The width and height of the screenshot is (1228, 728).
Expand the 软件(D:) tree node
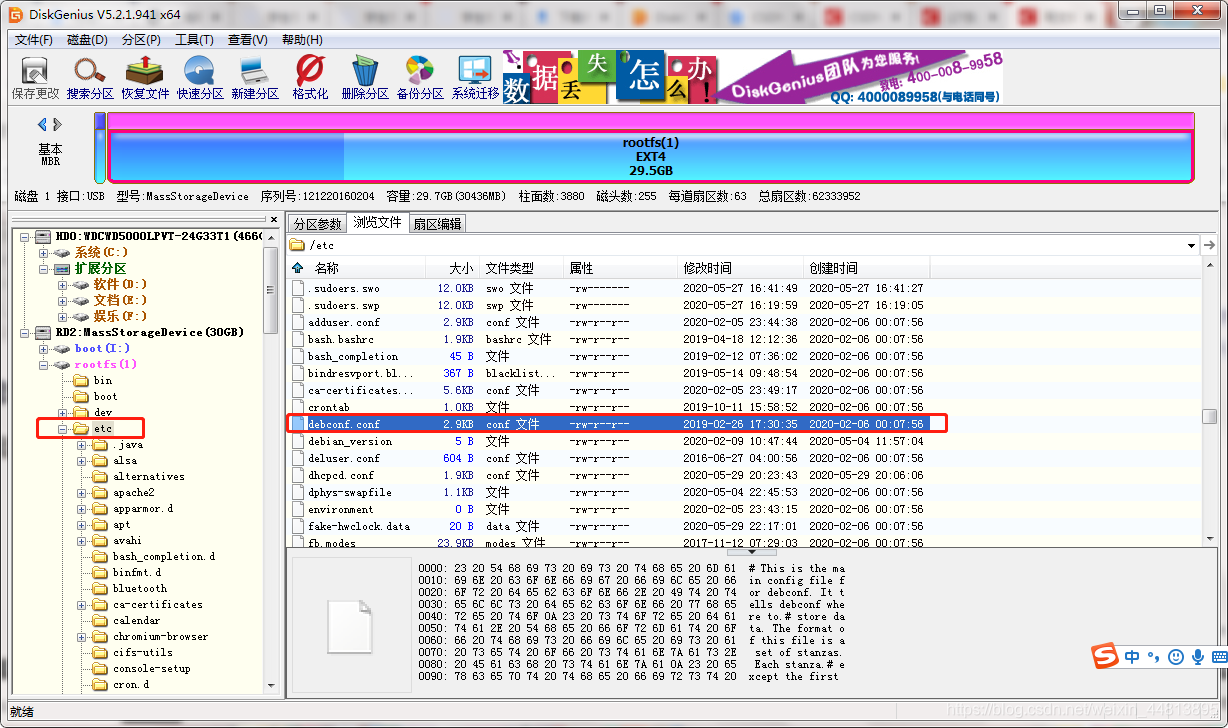pyautogui.click(x=62, y=284)
